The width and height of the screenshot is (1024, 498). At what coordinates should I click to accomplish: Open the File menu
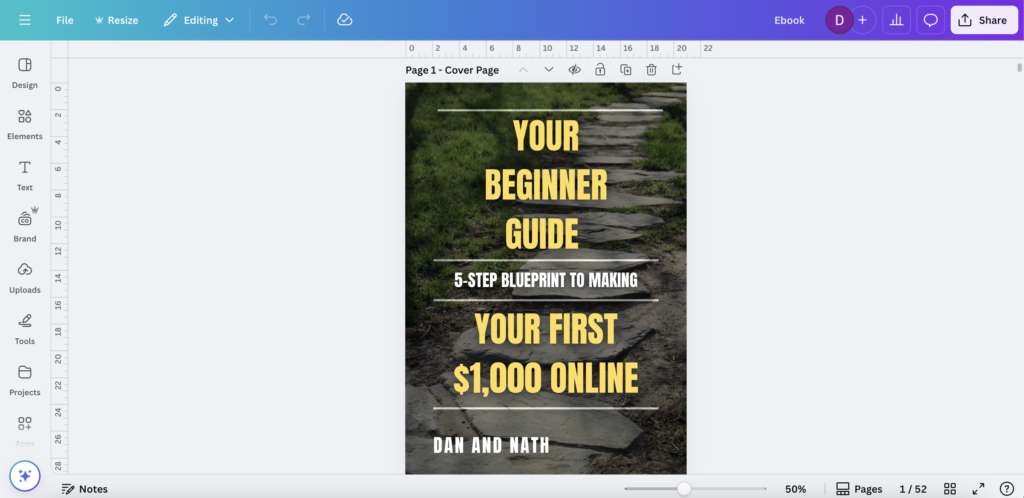click(x=64, y=20)
